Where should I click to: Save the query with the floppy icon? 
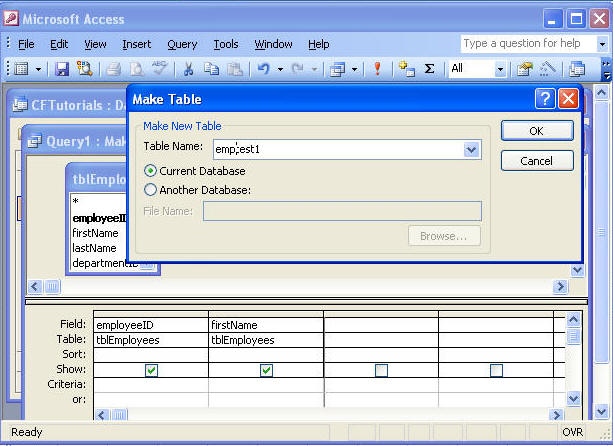(62, 69)
